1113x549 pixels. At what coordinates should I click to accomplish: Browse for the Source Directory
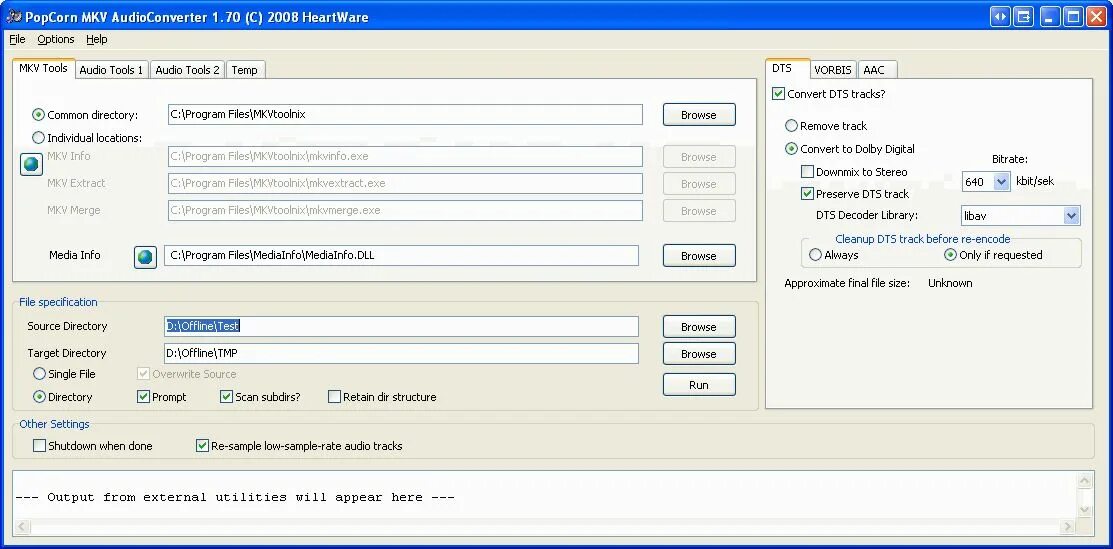(x=699, y=327)
